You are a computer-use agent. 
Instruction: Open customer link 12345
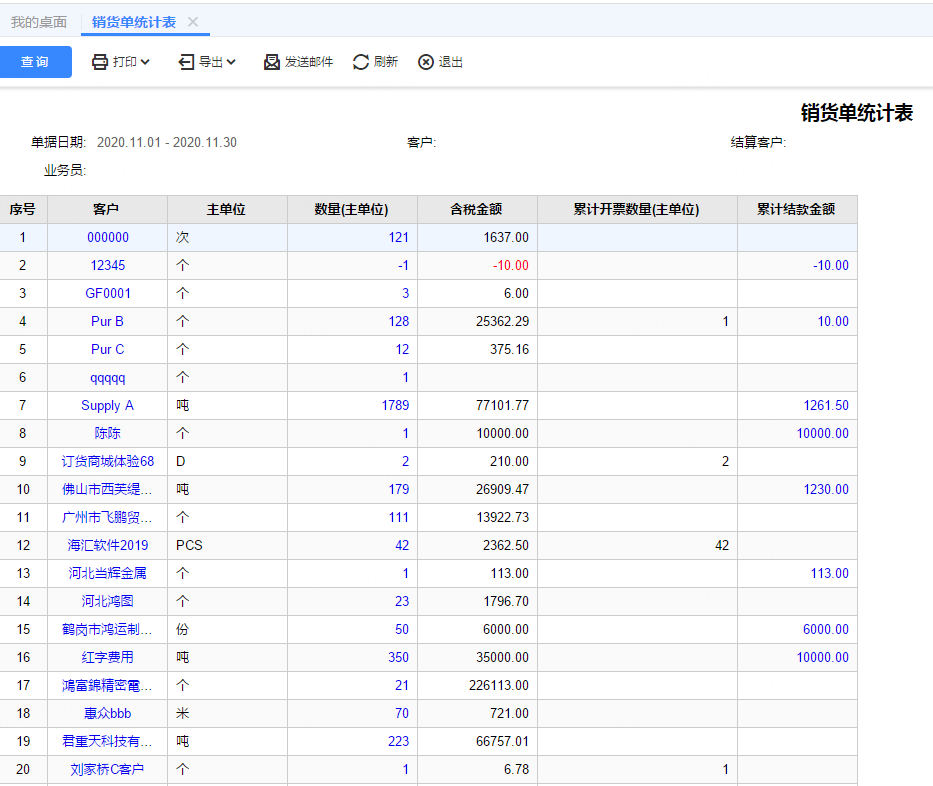click(108, 265)
